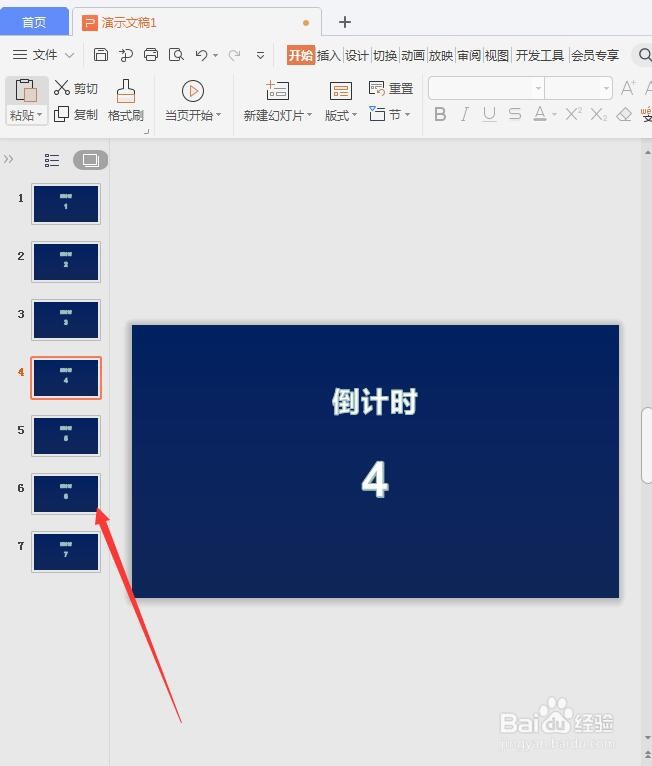Toggle Strikethrough formatting
The width and height of the screenshot is (652, 766).
tap(514, 114)
